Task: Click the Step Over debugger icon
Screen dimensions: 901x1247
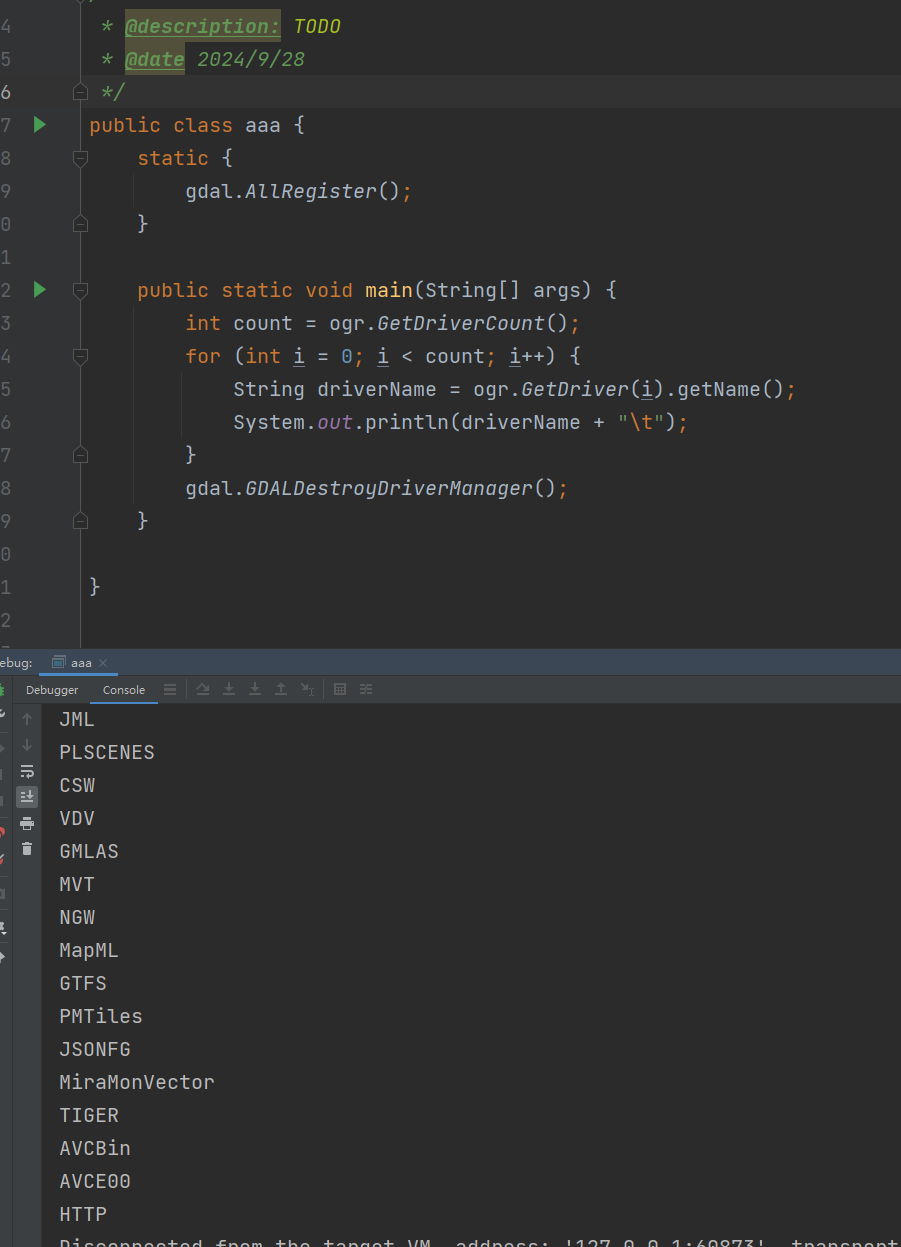Action: click(x=203, y=689)
